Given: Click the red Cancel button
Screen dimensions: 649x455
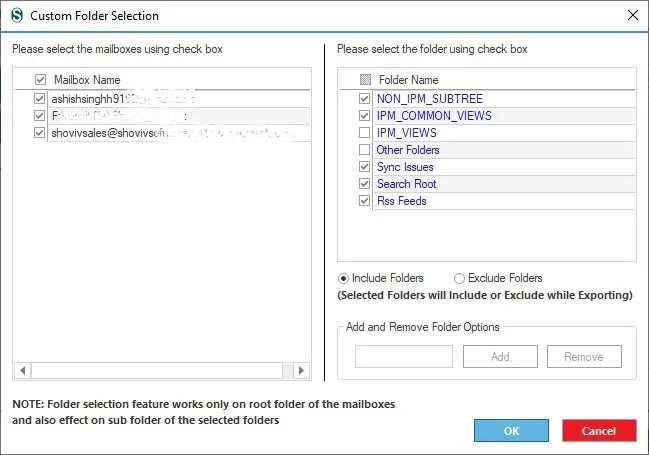Looking at the screenshot, I should point(599,431).
